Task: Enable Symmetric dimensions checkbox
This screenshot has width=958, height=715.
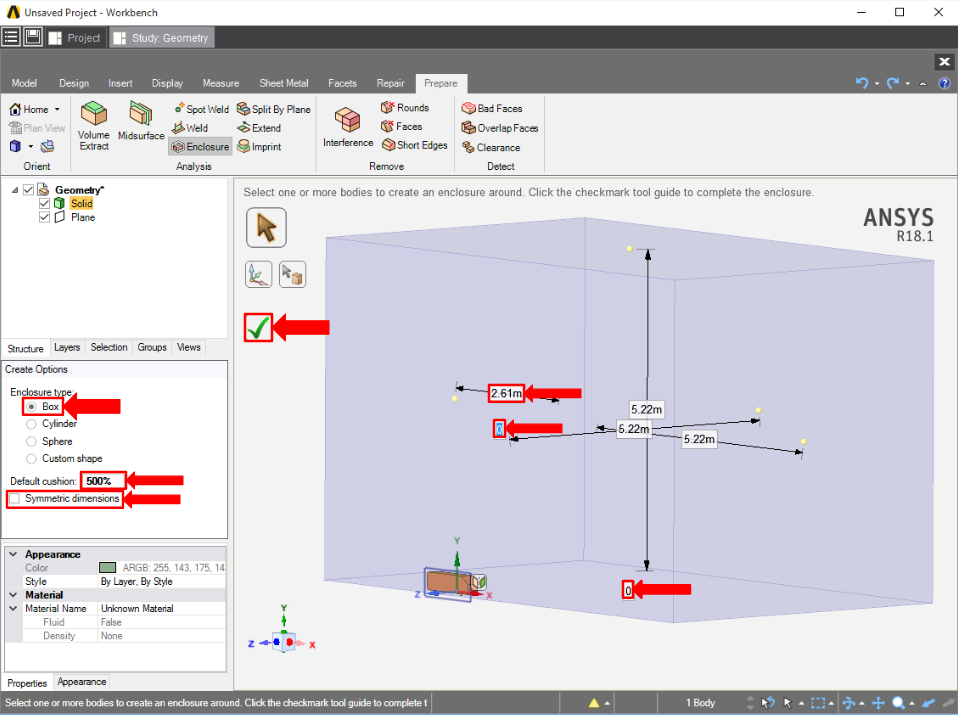Action: coord(15,499)
